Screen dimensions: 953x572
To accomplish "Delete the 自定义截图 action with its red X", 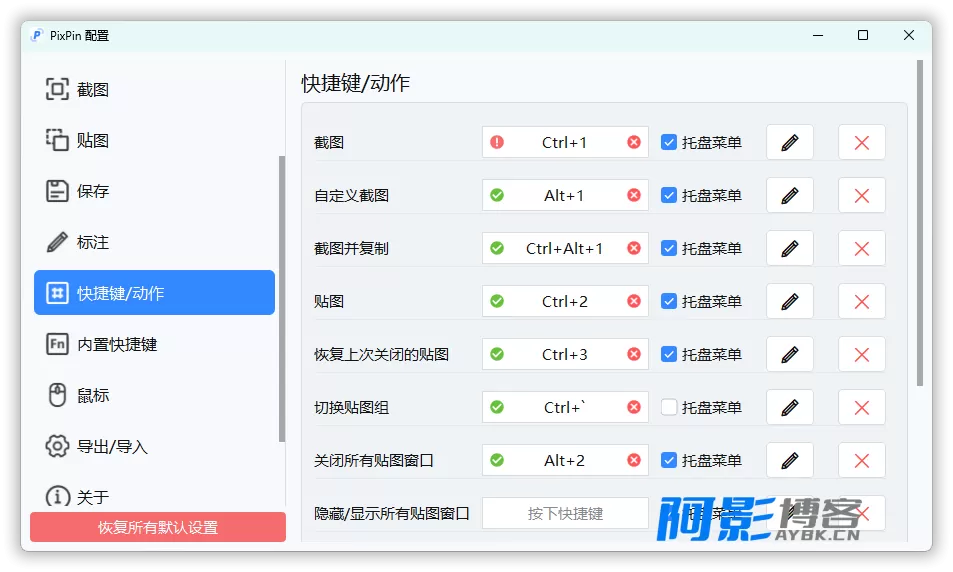I will pos(861,195).
